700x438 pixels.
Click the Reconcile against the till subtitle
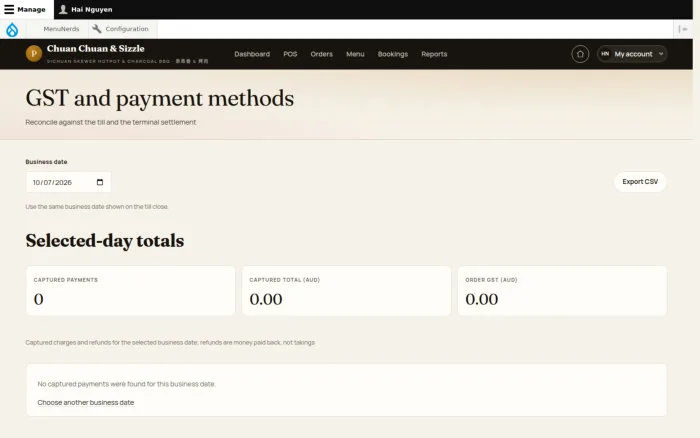pos(111,122)
